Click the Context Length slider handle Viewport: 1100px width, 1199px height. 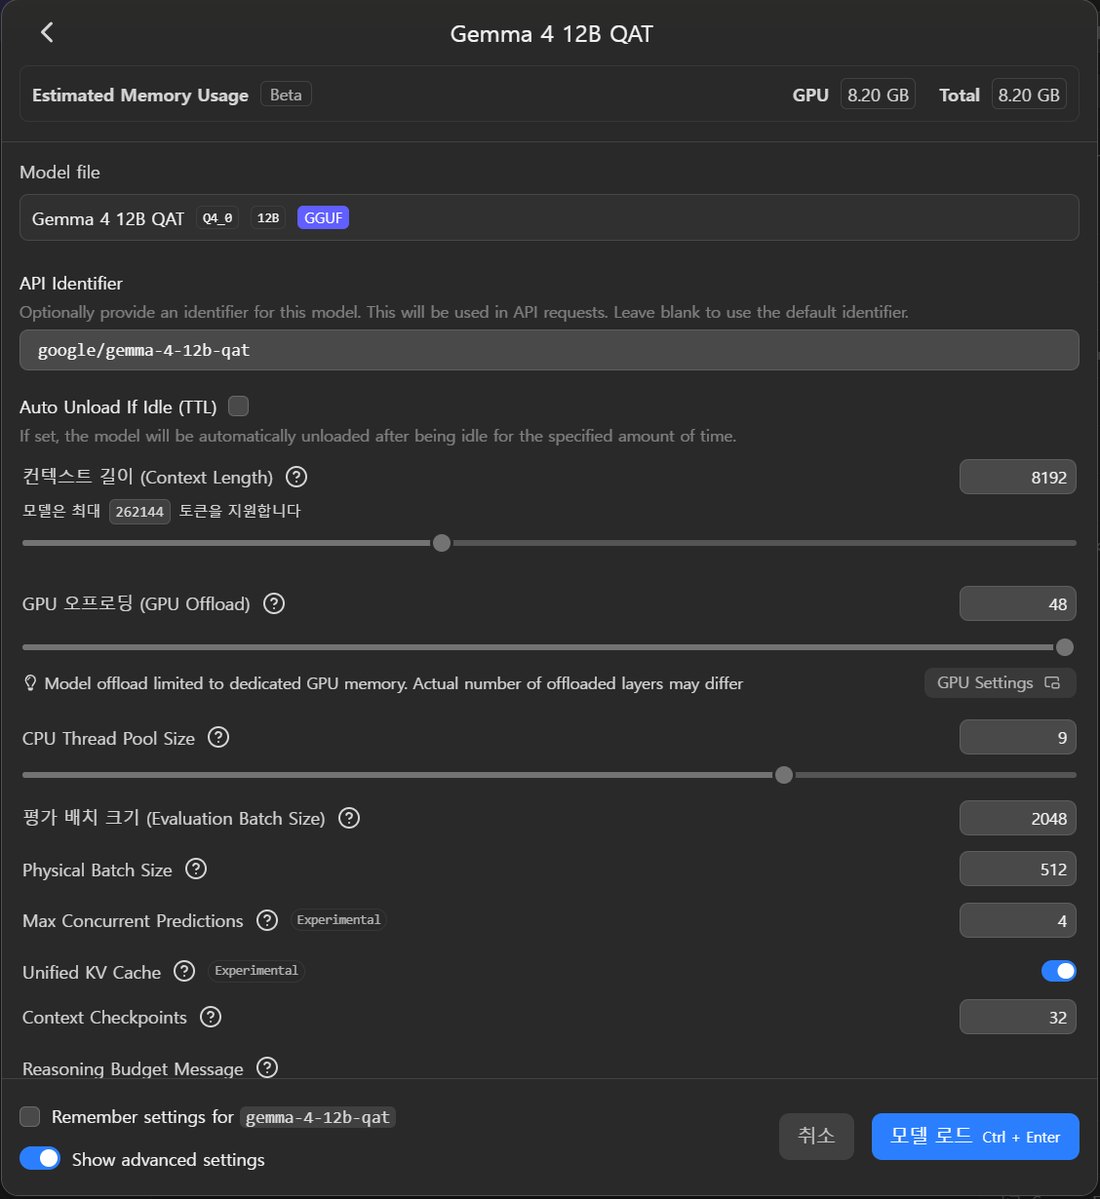(441, 543)
